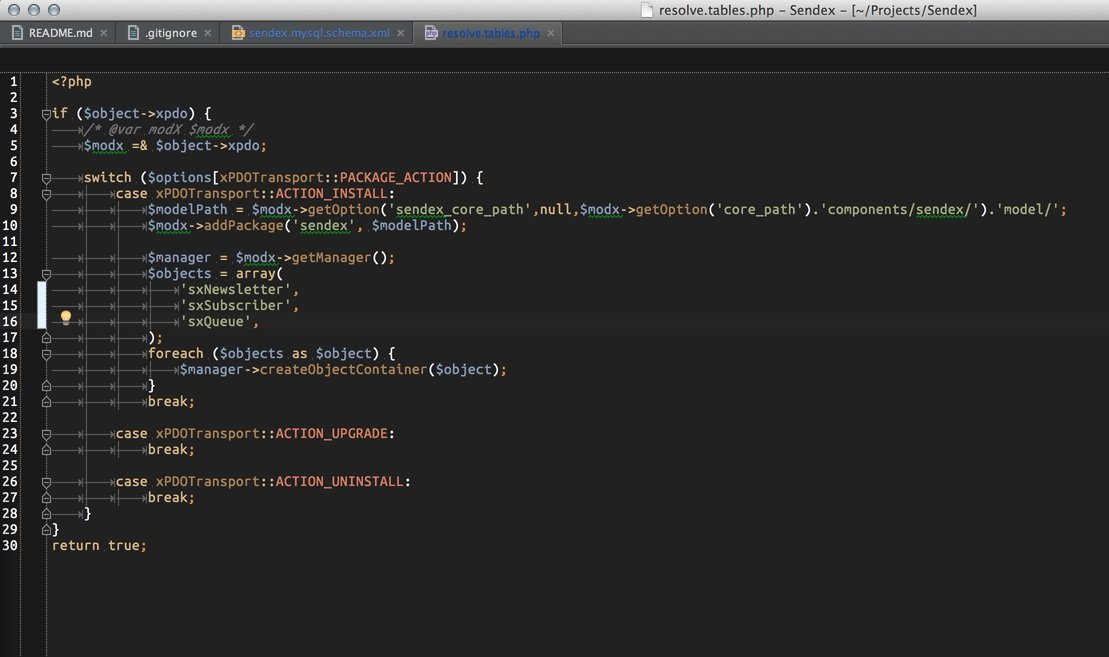This screenshot has width=1109, height=657.
Task: Close the sendex.mysql.schema.xml tab
Action: 401,33
